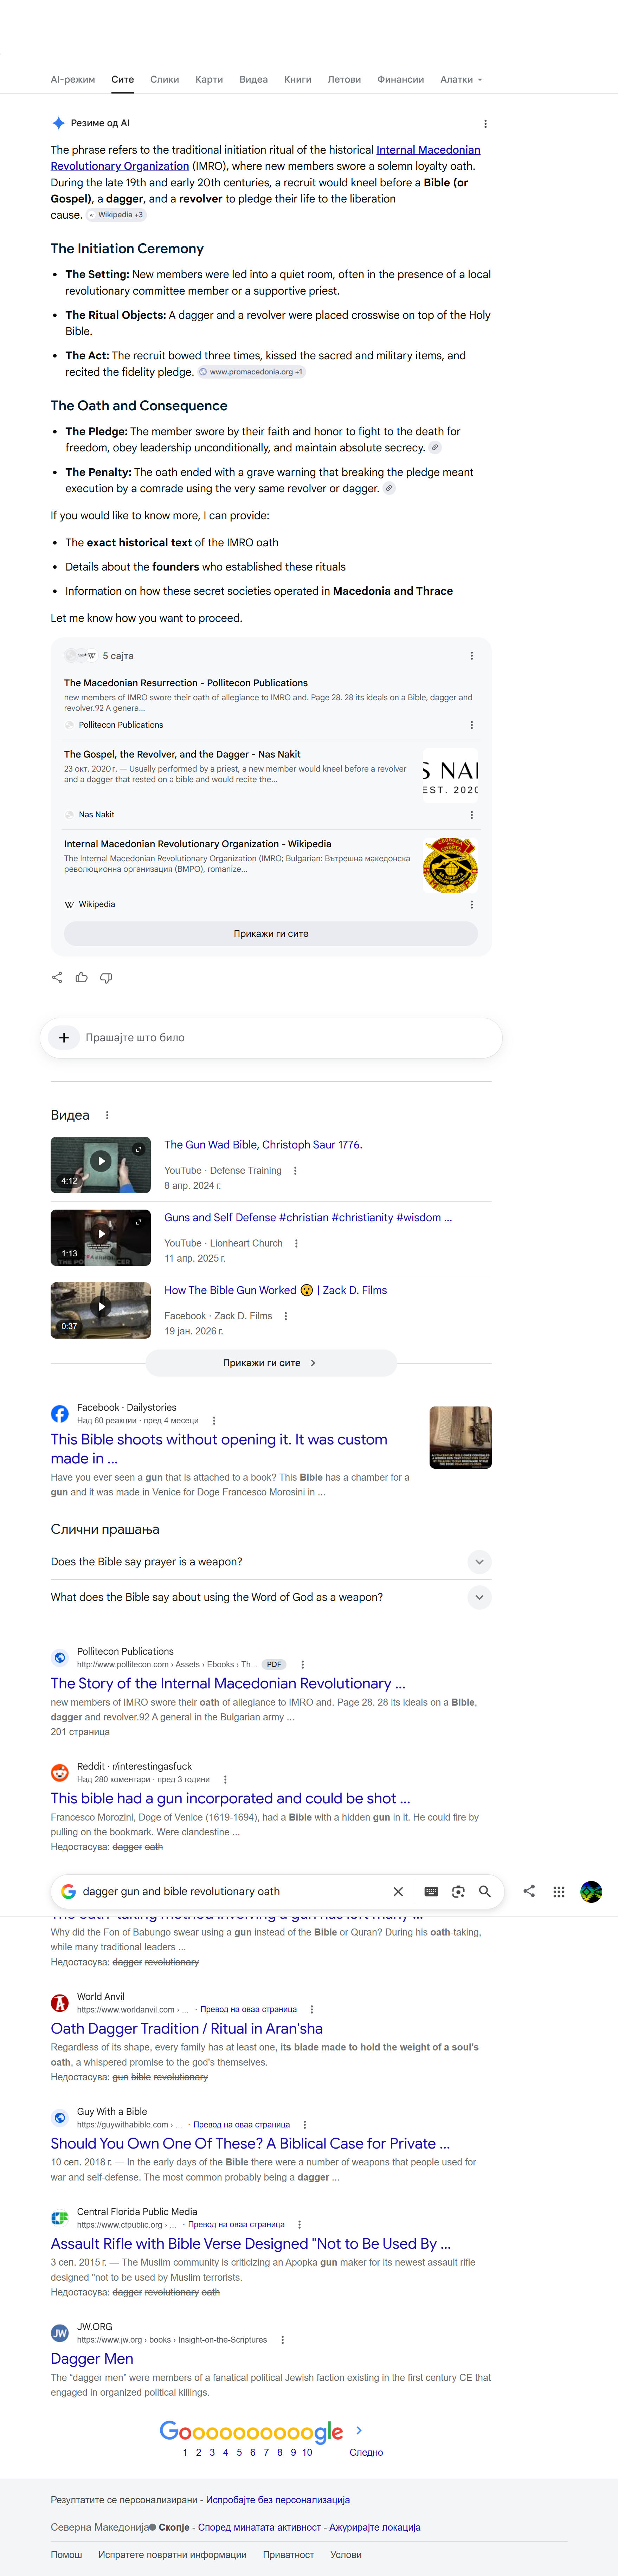Click the share icon beside the search bar
The image size is (618, 2576).
point(529,1891)
